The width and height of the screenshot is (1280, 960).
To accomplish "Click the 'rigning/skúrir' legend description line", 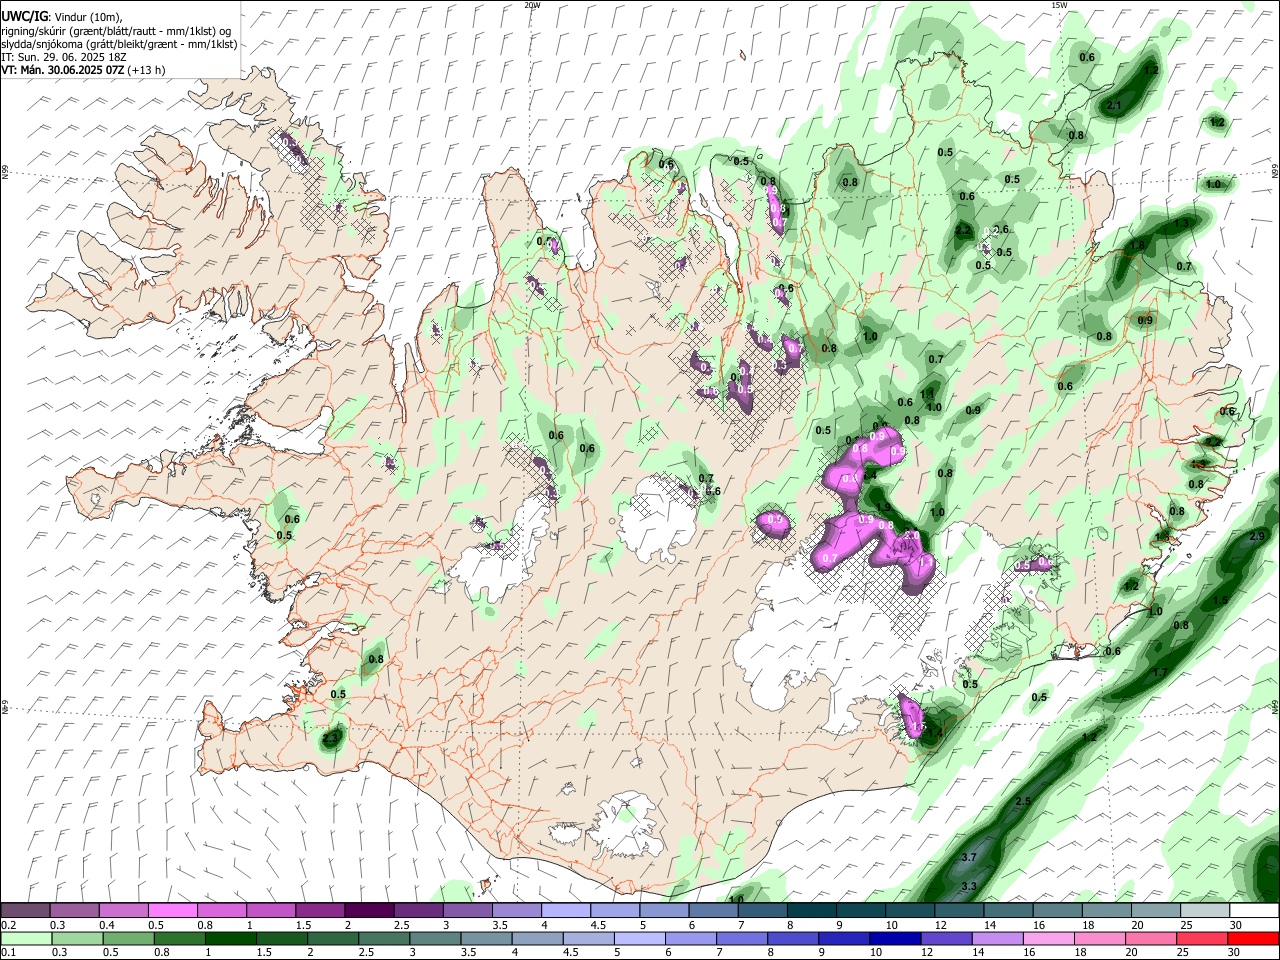I will (116, 31).
